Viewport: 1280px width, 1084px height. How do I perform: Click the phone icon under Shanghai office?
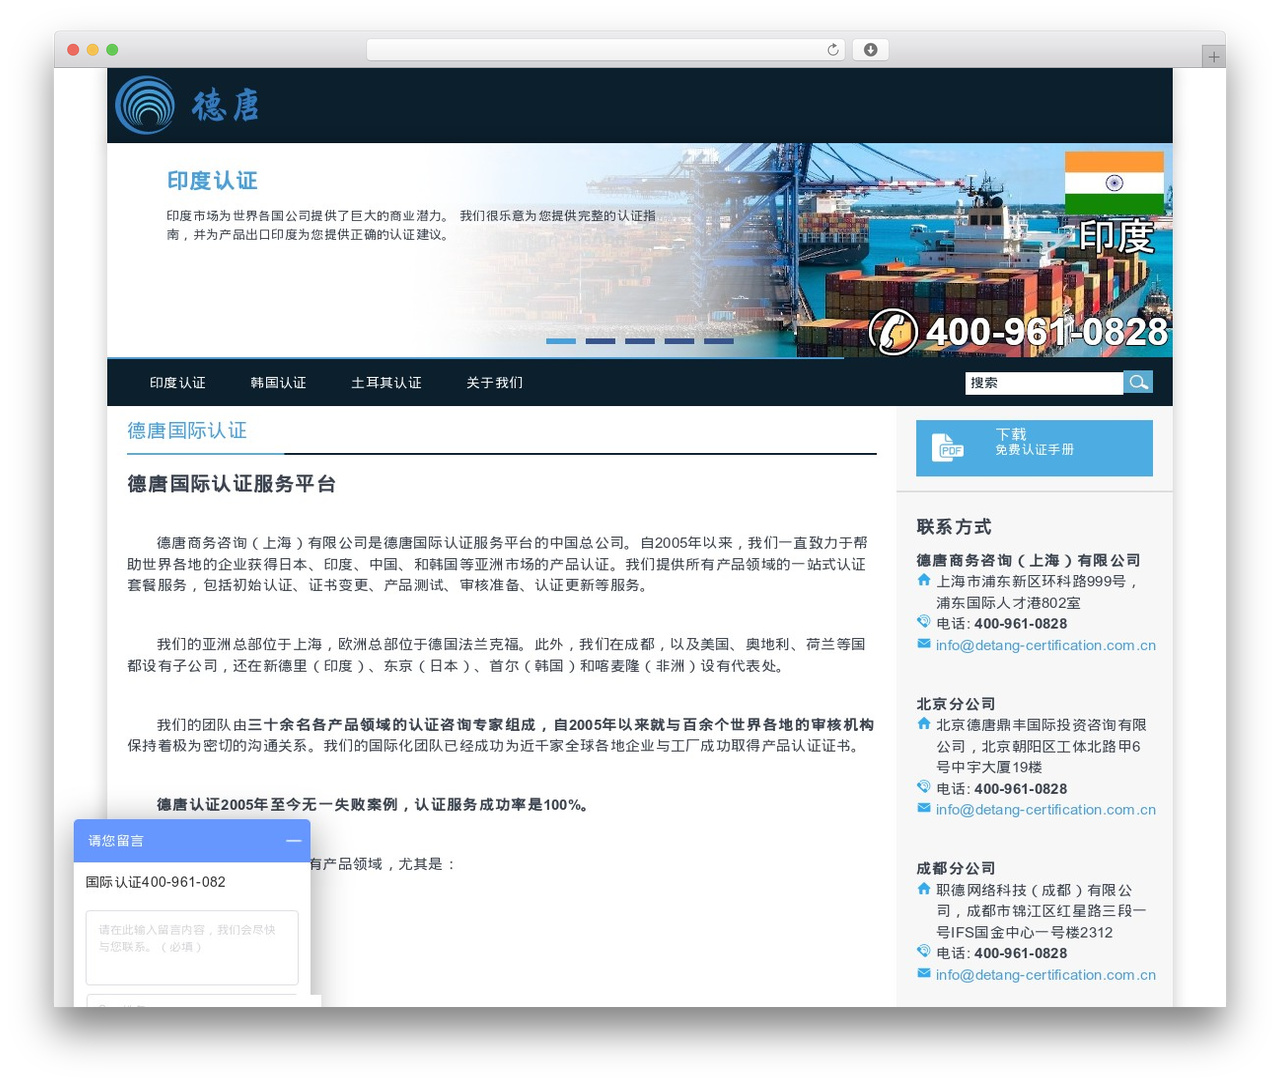[x=924, y=622]
